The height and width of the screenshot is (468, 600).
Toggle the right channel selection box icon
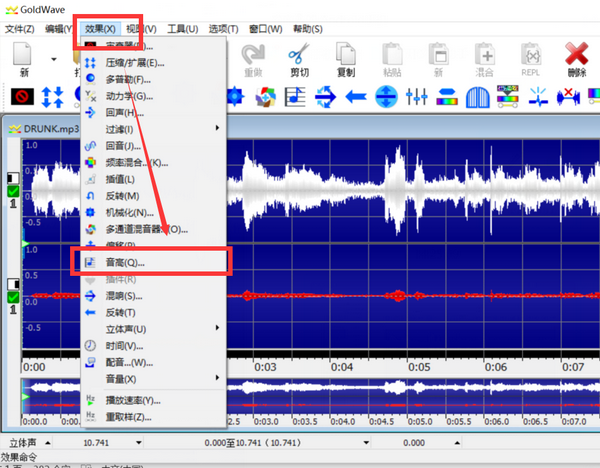point(13,284)
